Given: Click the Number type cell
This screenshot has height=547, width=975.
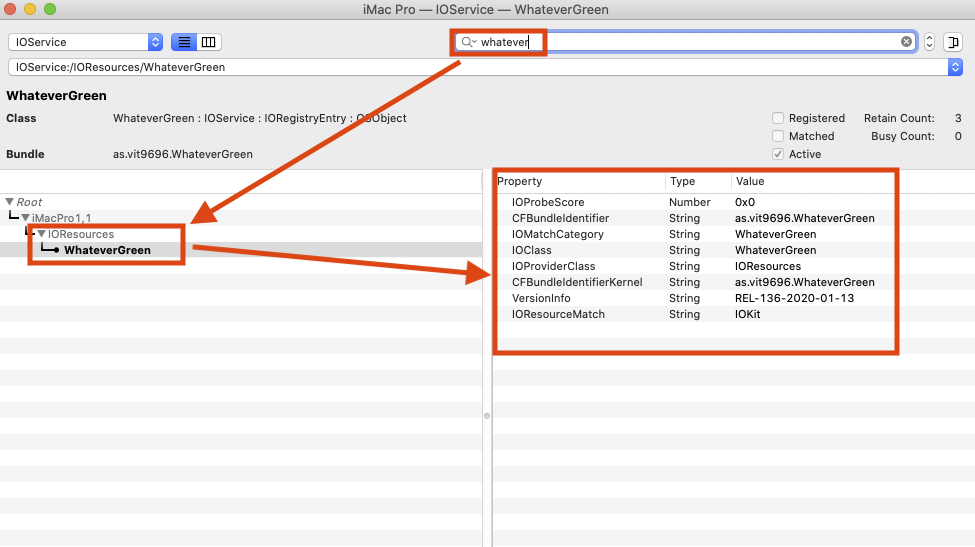Looking at the screenshot, I should (690, 202).
